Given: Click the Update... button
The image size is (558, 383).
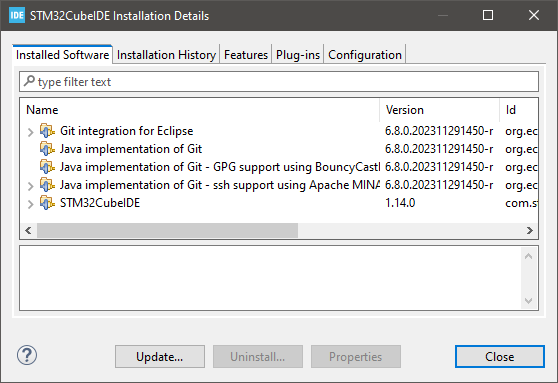Looking at the screenshot, I should tap(160, 357).
